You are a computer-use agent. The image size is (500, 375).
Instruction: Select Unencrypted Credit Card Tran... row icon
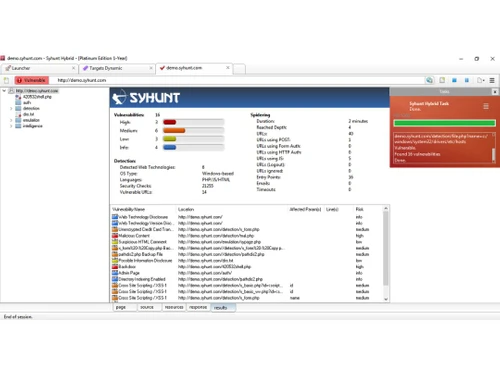pyautogui.click(x=115, y=230)
